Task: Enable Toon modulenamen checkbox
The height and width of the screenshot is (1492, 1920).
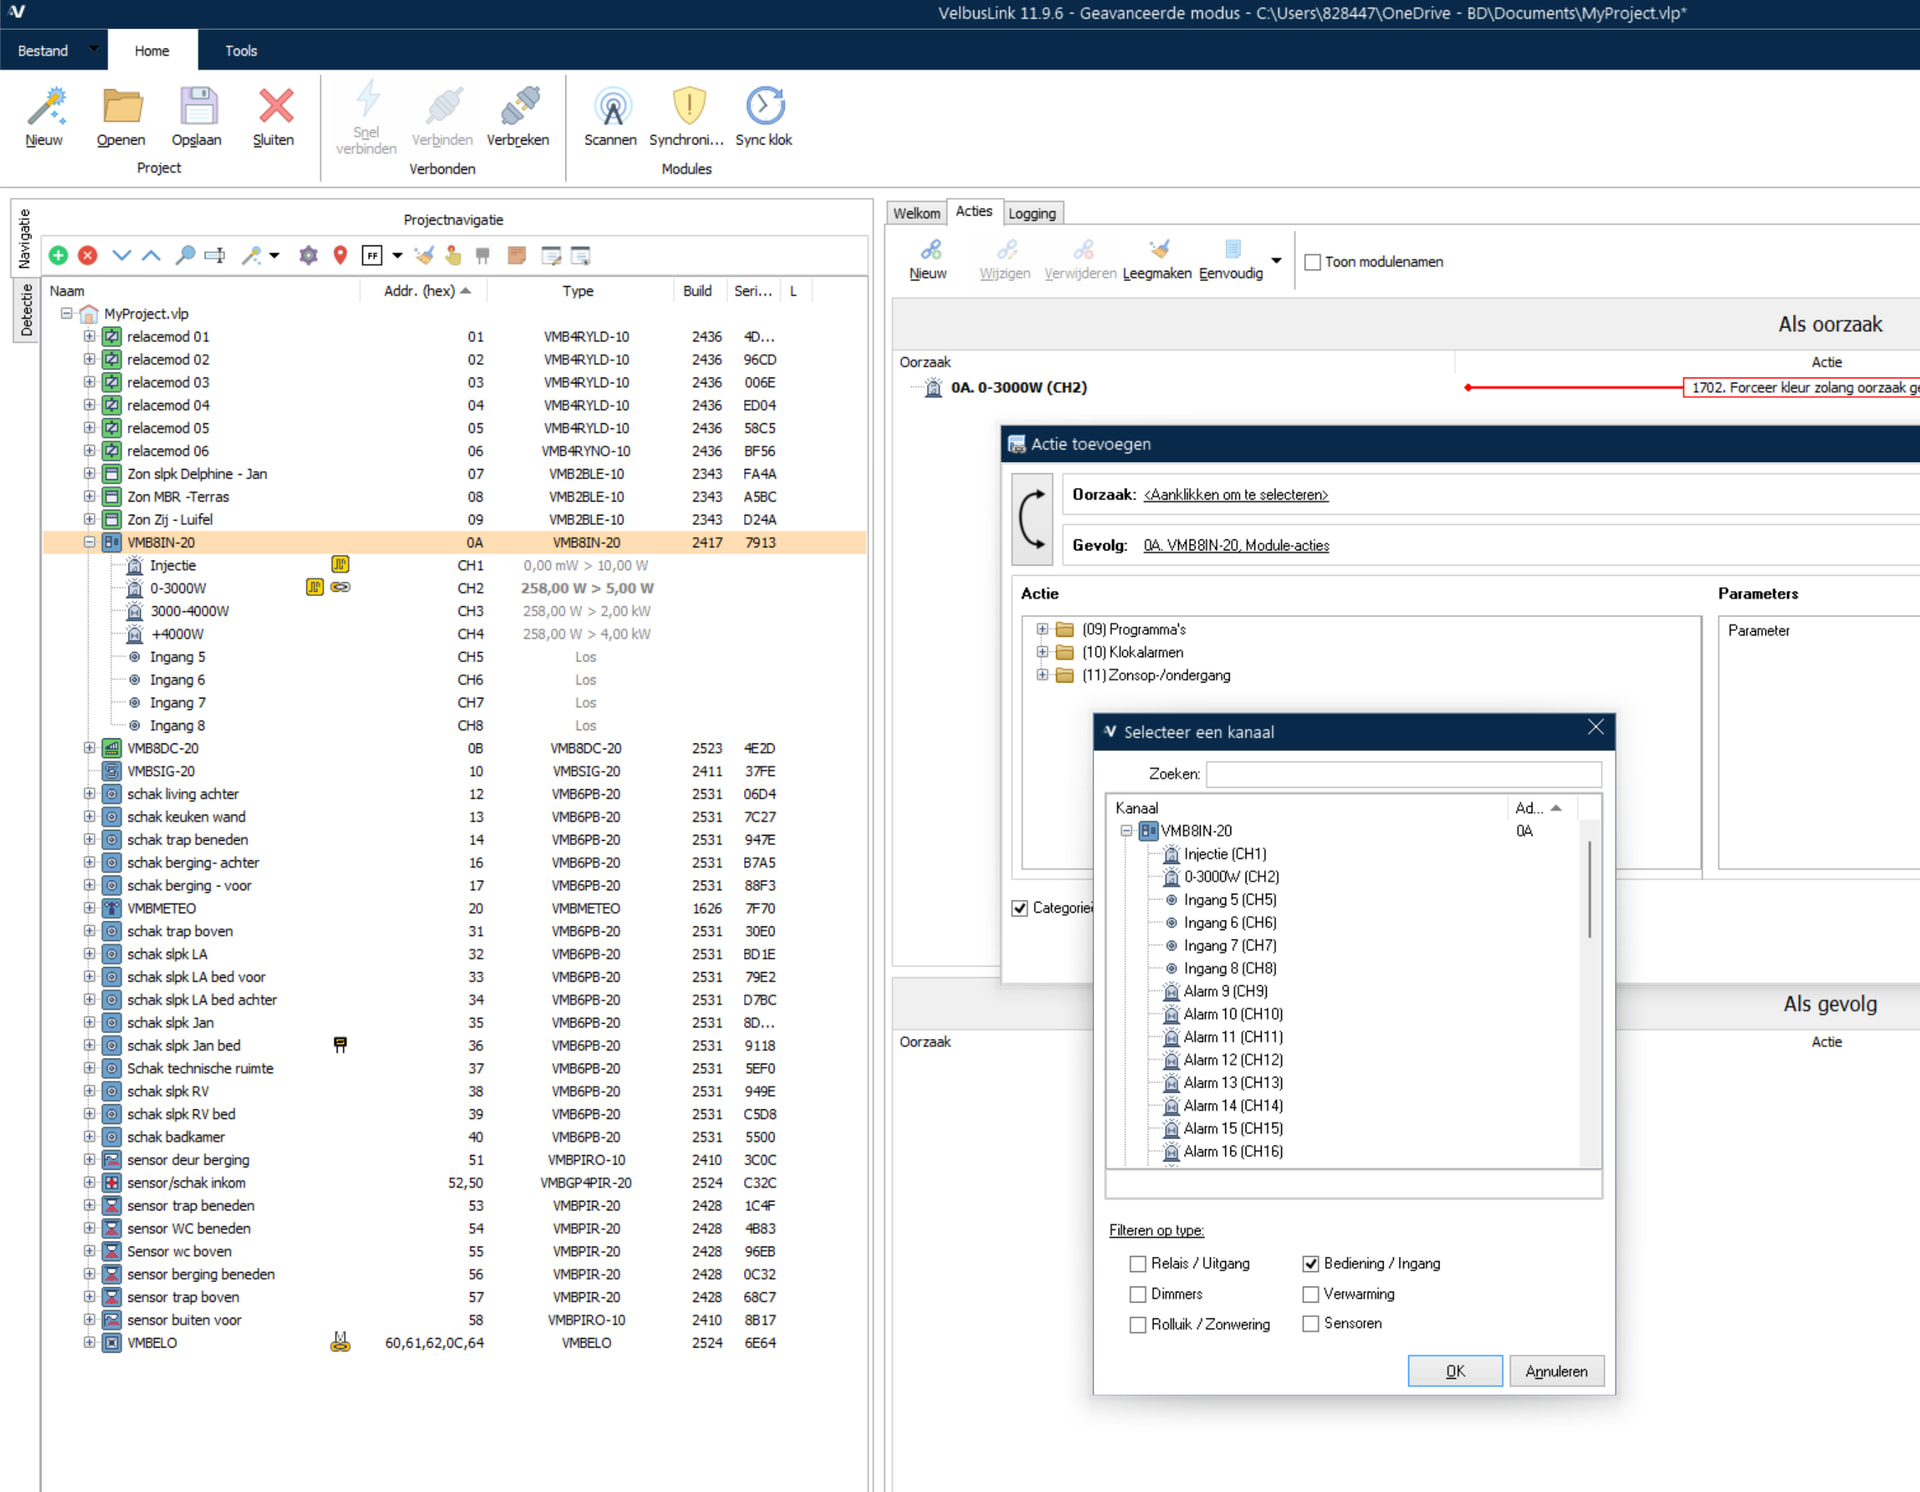Action: [1313, 262]
